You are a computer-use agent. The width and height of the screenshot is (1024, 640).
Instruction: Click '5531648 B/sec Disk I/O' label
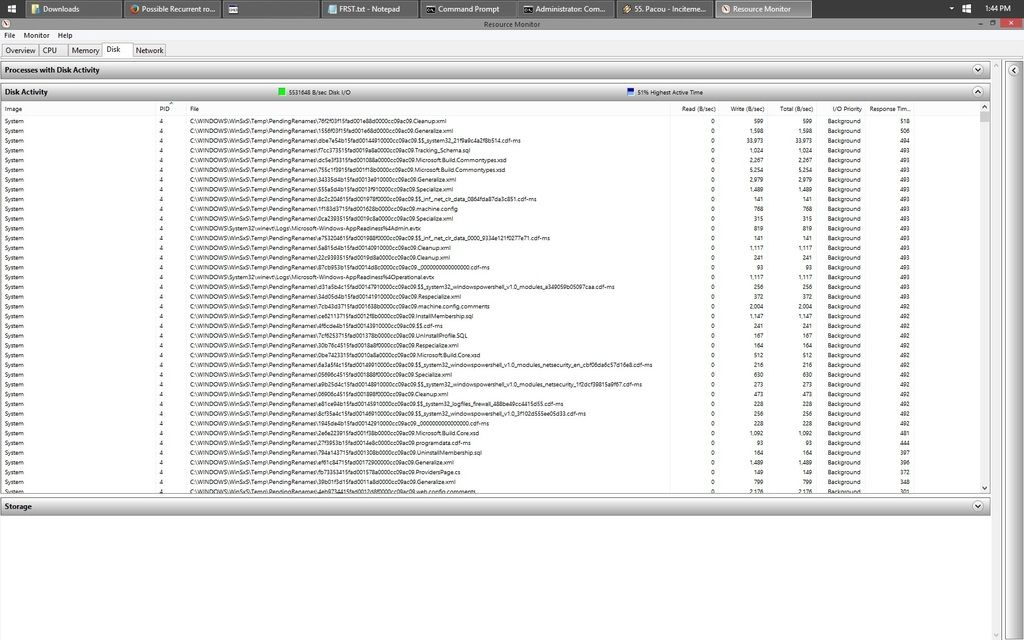[x=319, y=93]
